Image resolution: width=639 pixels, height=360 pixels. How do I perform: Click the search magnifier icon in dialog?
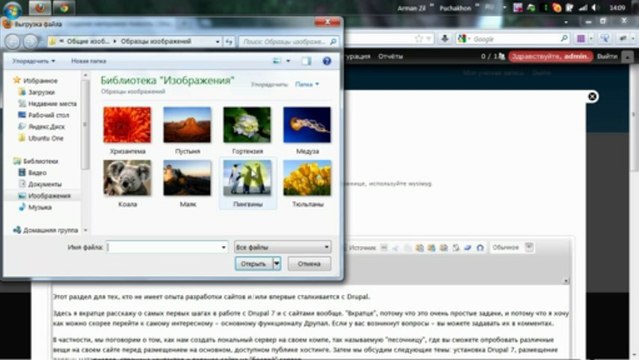[x=333, y=42]
